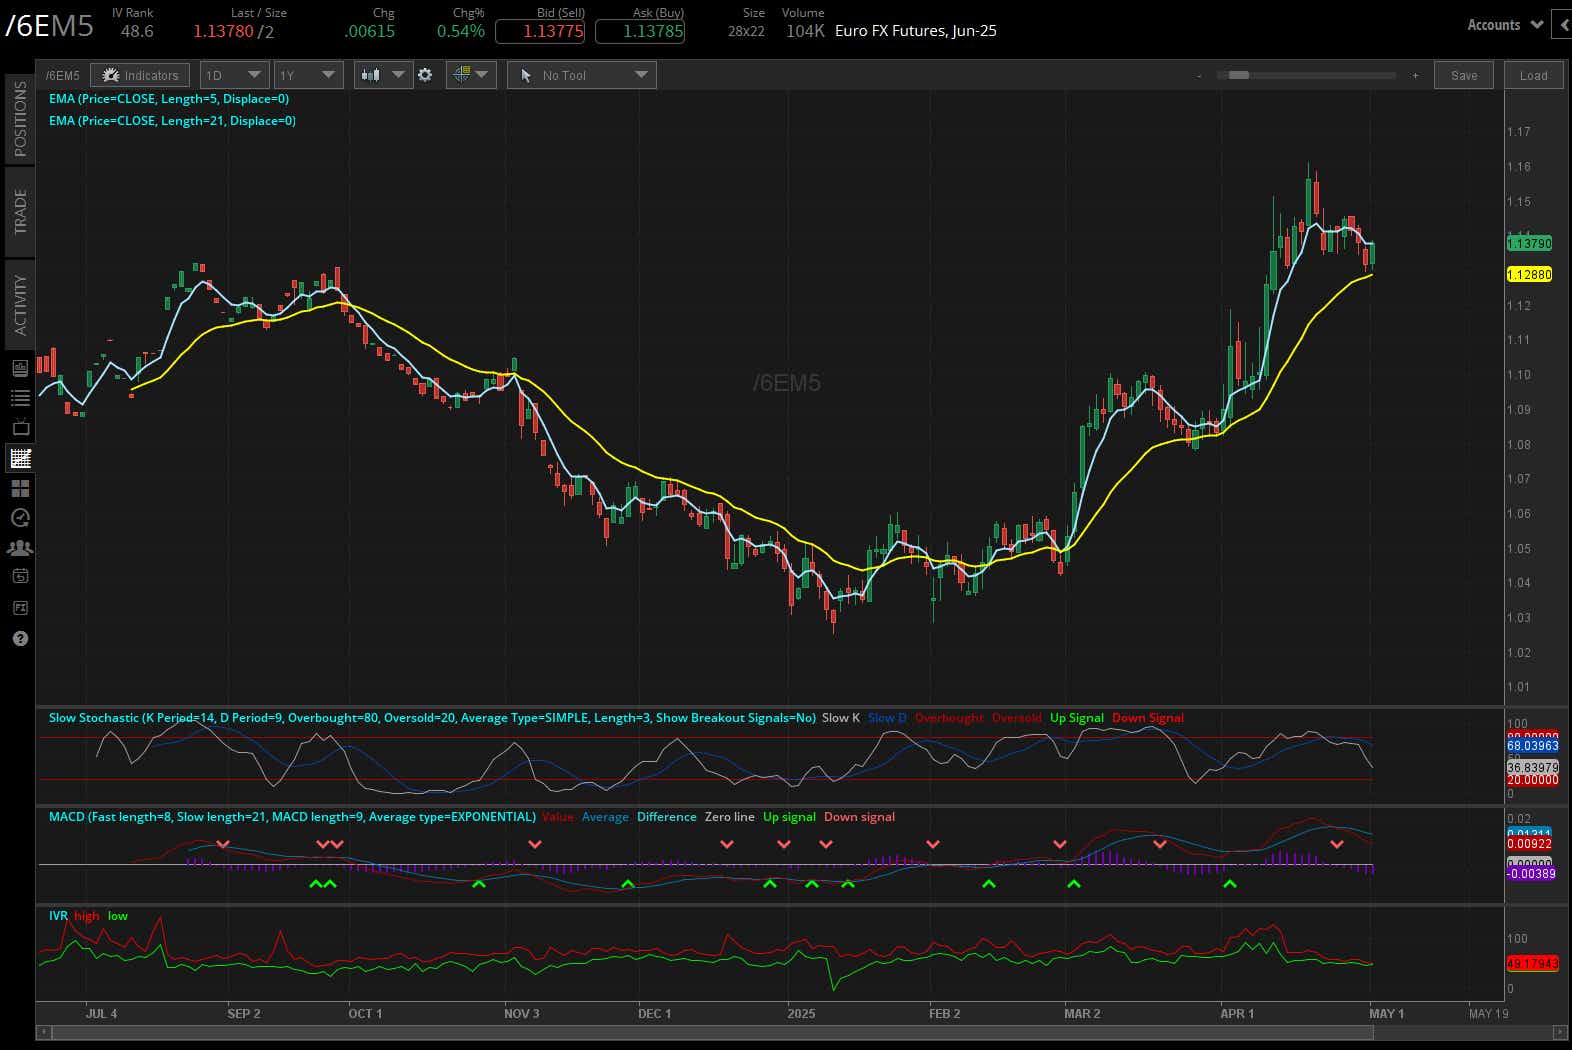Click the /6EM5 symbol in header
This screenshot has width=1572, height=1050.
pos(50,26)
